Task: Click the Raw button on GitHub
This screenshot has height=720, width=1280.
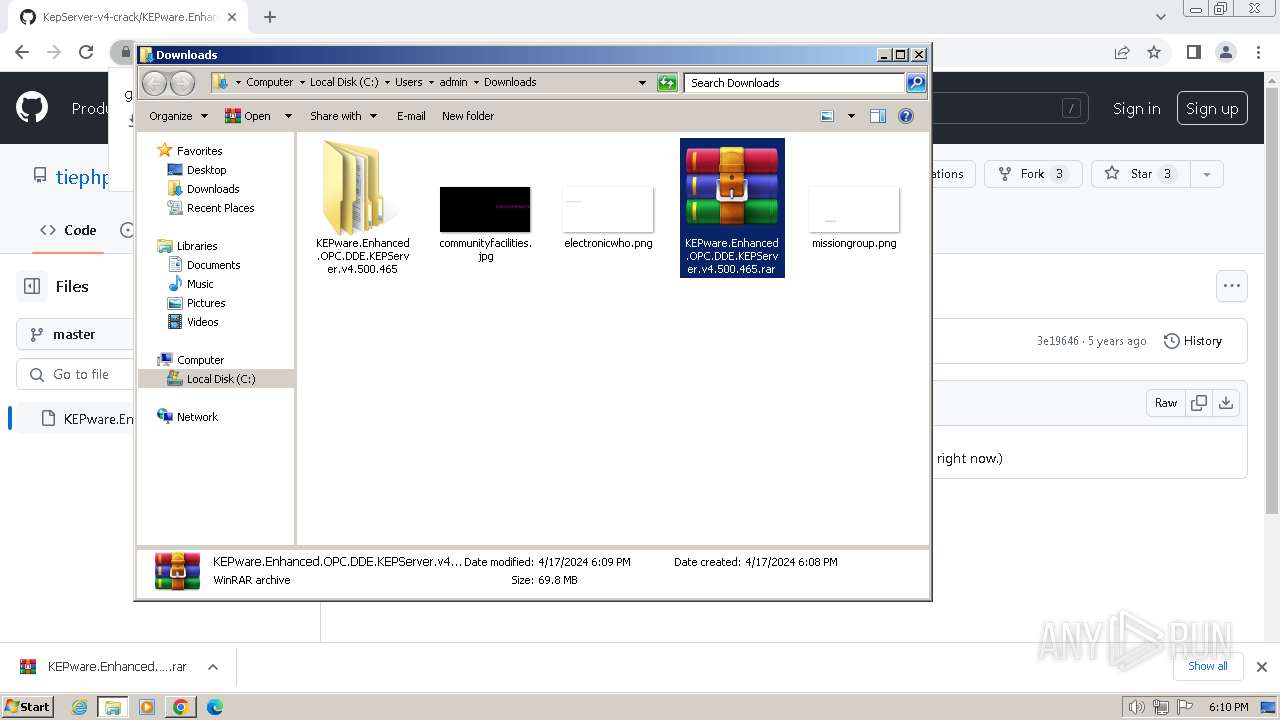Action: point(1166,403)
